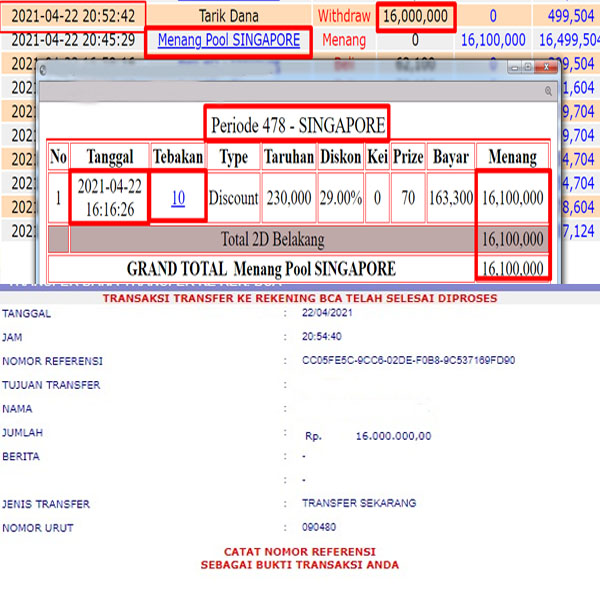Screen dimensions: 600x600
Task: Click the Withdraw status text
Action: 344,16
